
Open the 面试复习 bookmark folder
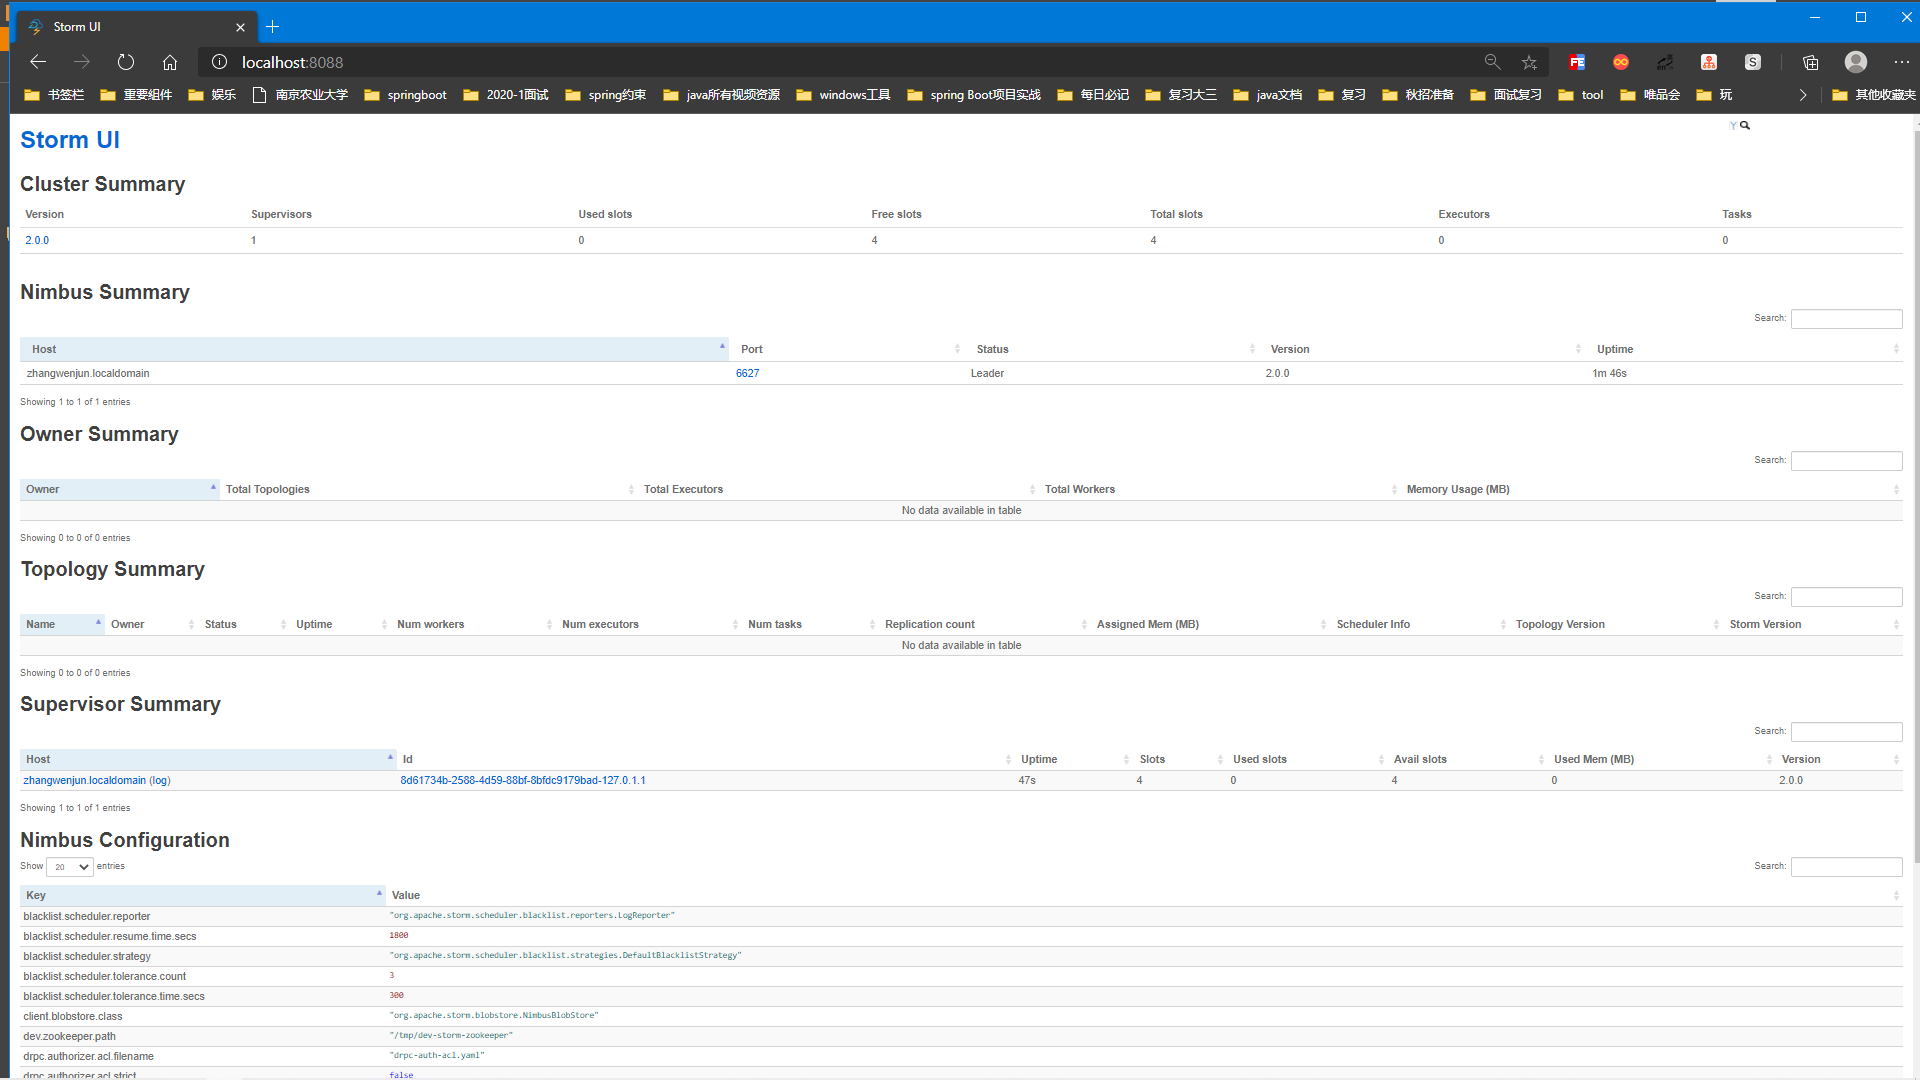pyautogui.click(x=1506, y=95)
